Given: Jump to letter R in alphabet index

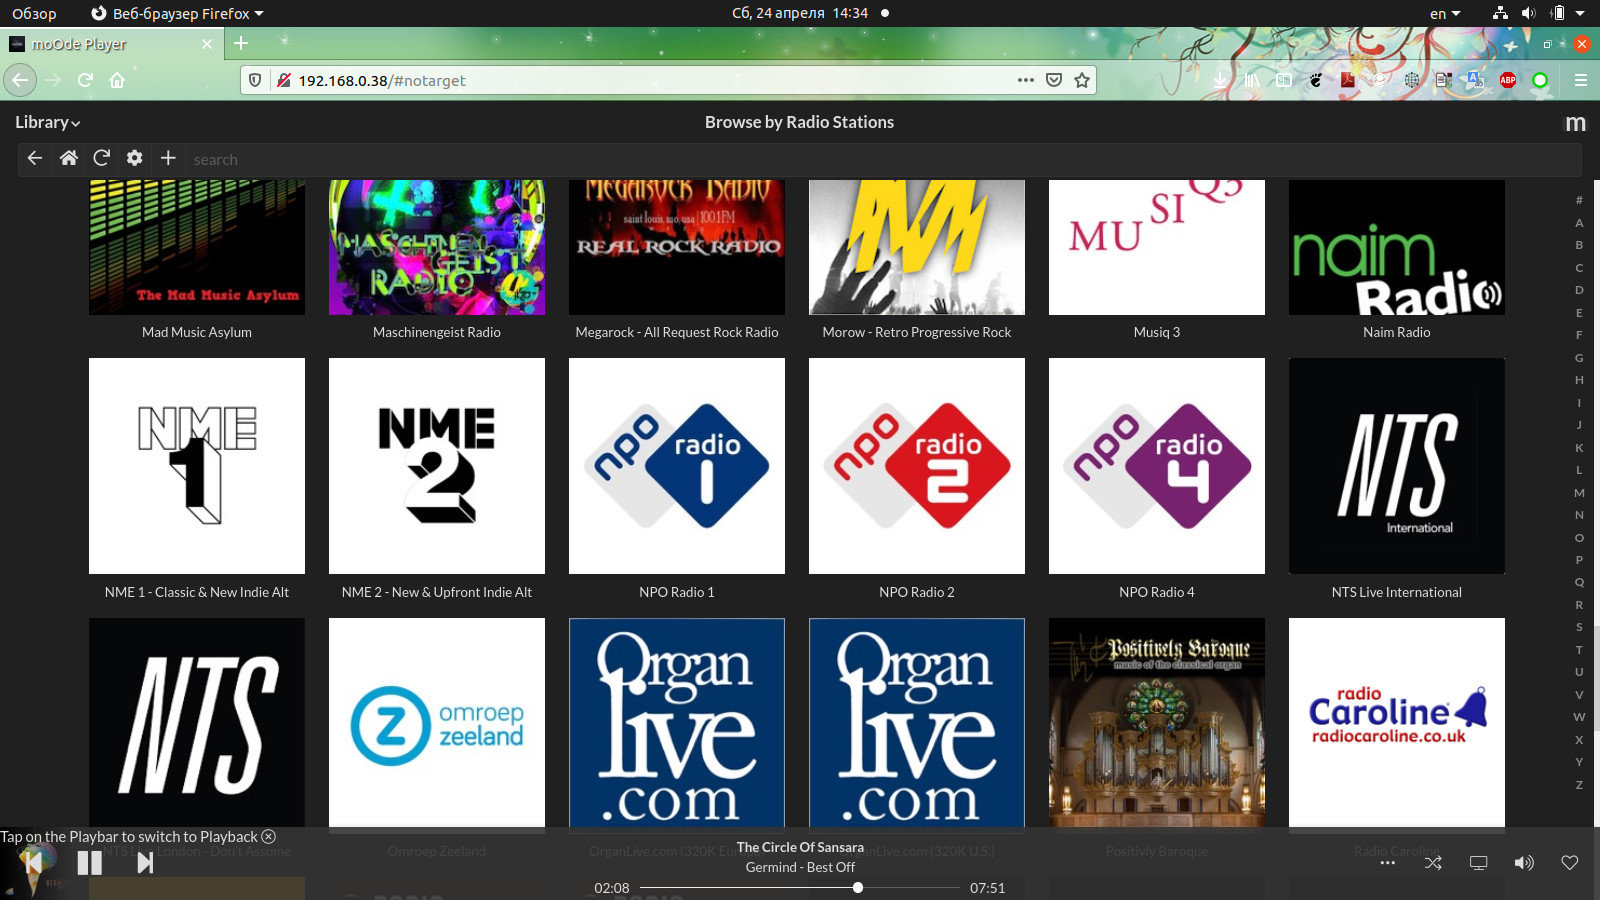Looking at the screenshot, I should [1579, 605].
